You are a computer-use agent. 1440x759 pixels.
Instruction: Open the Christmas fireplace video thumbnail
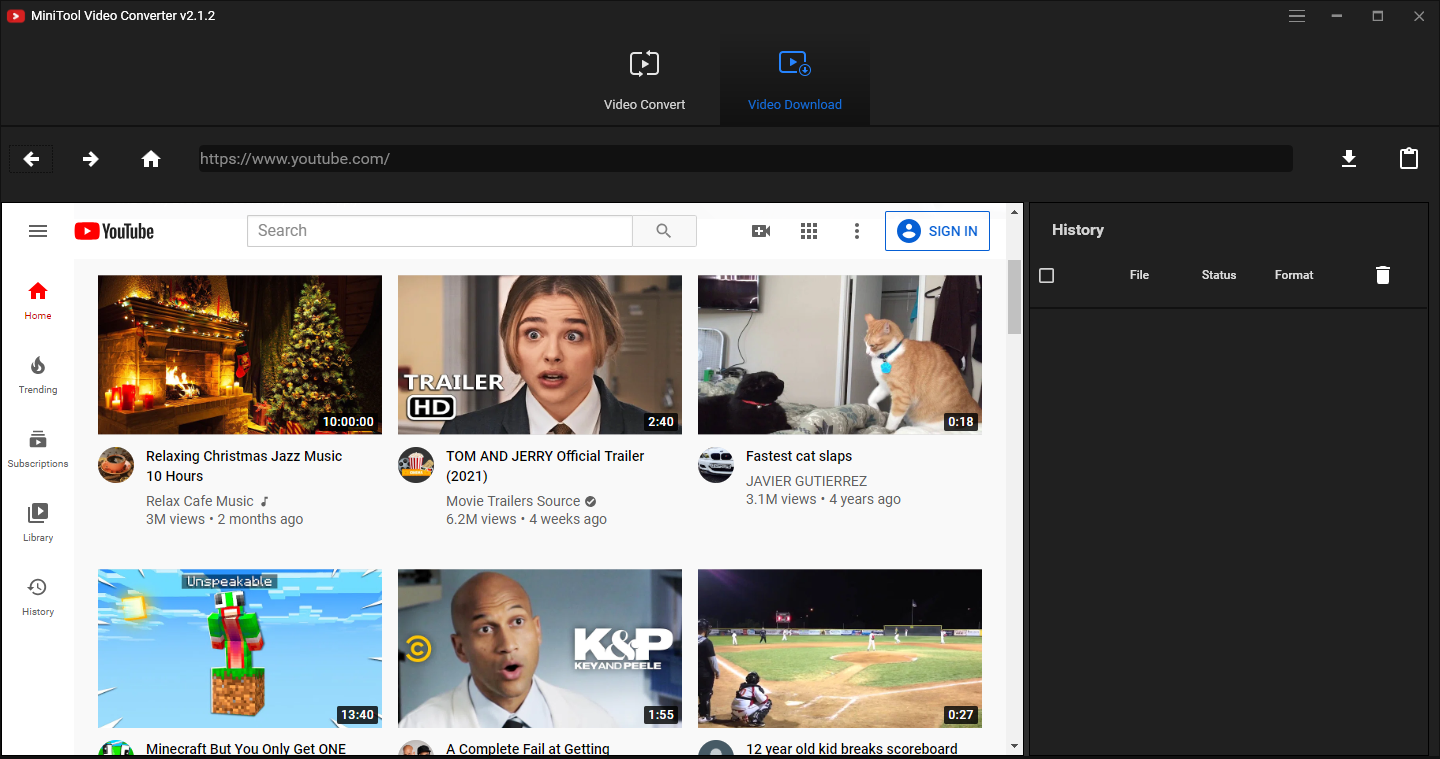tap(240, 355)
